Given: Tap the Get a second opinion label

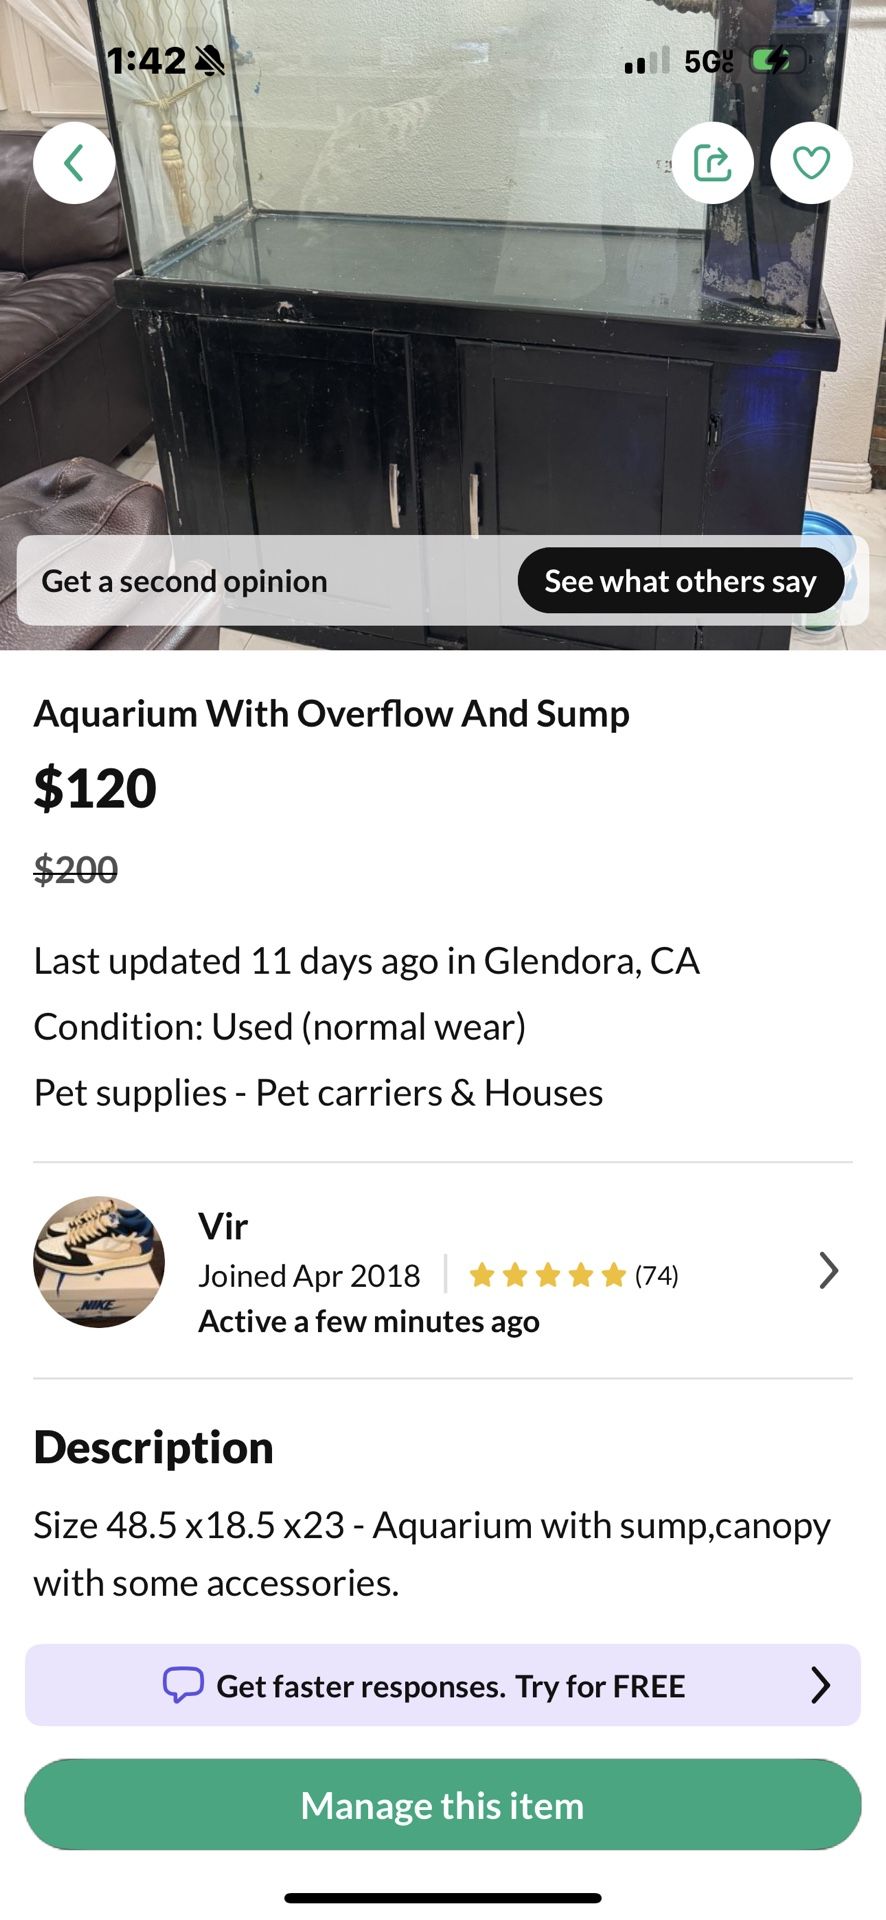Looking at the screenshot, I should coord(185,581).
